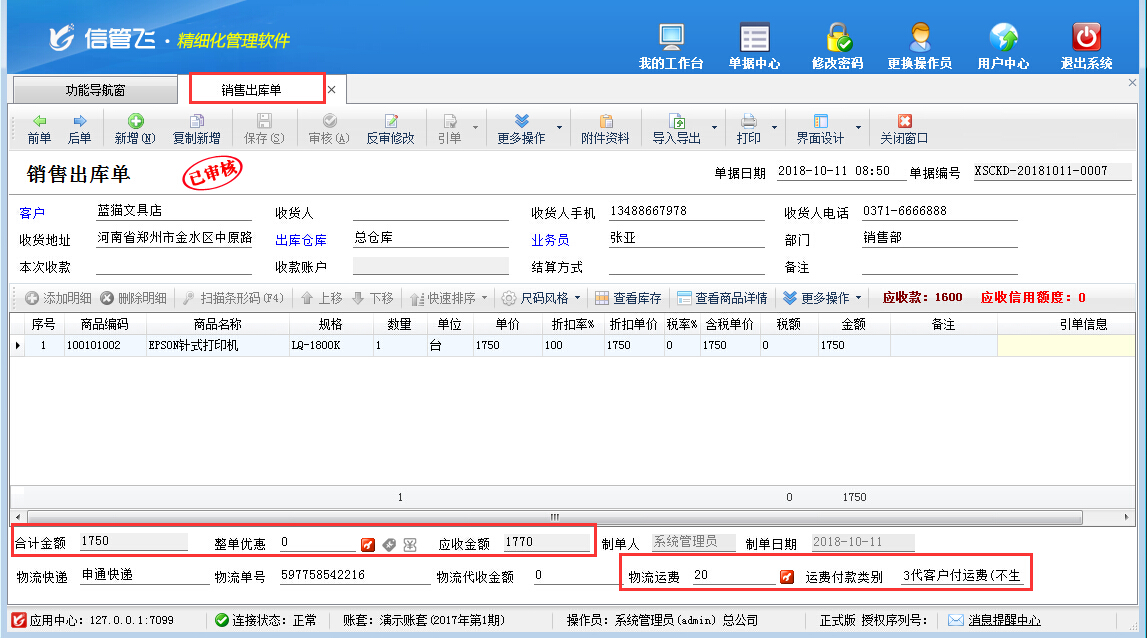
Task: Expand the 打印 dropdown arrow
Action: 774,129
